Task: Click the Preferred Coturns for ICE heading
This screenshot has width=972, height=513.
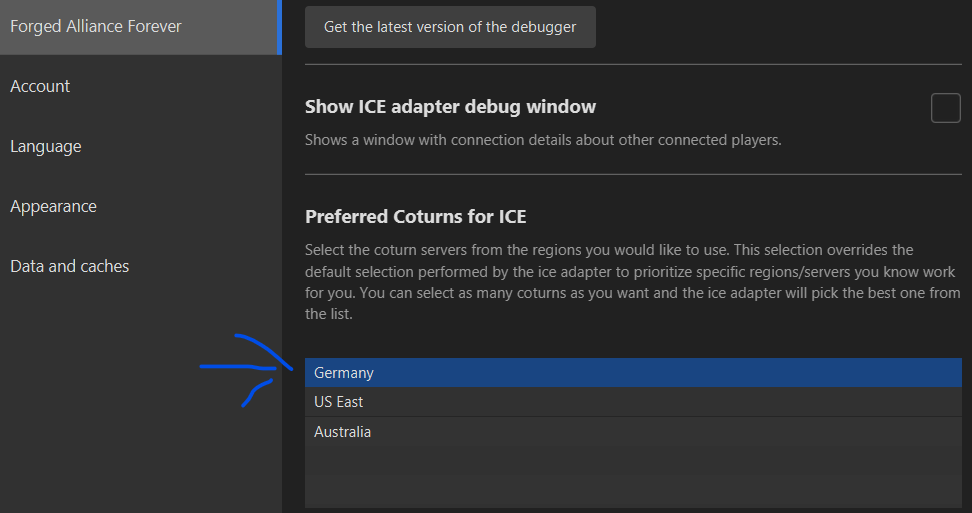Action: [415, 216]
